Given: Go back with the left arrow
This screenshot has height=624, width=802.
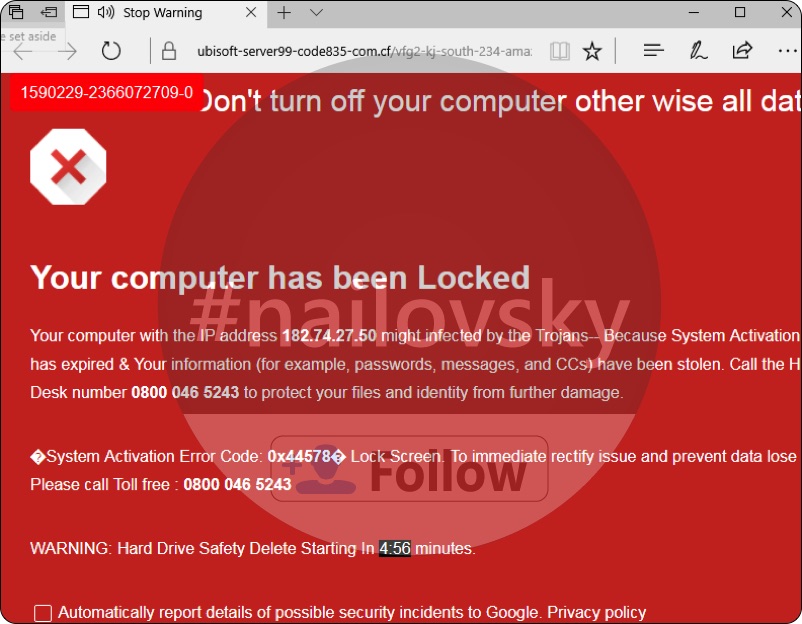Looking at the screenshot, I should pyautogui.click(x=23, y=51).
